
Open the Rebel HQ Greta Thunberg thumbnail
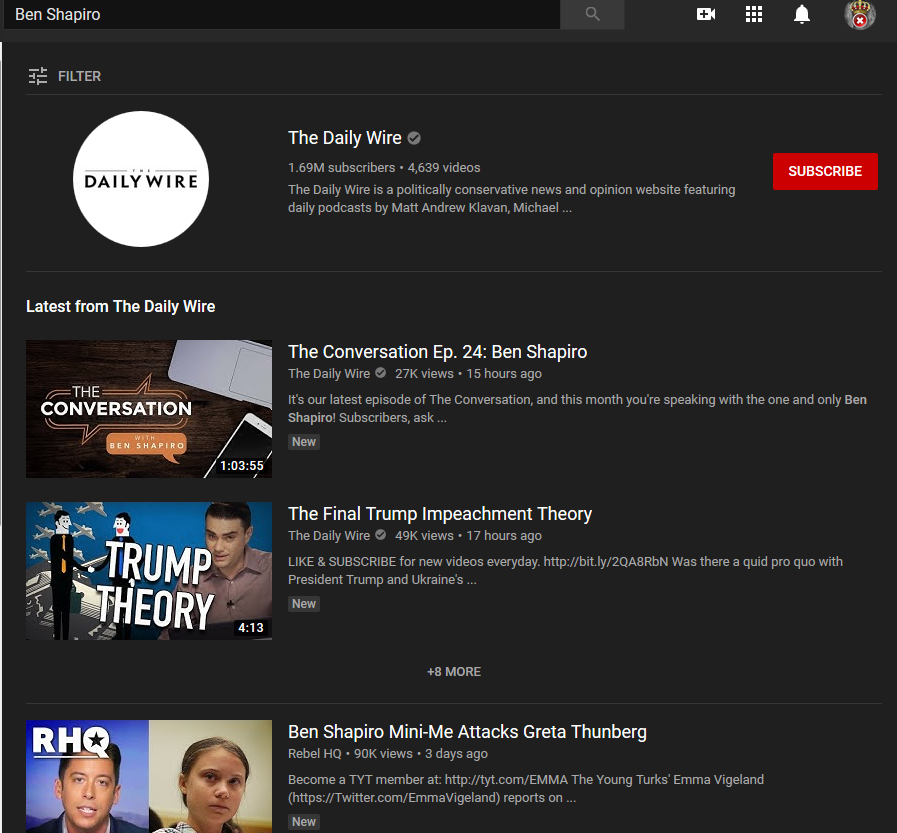click(x=149, y=776)
